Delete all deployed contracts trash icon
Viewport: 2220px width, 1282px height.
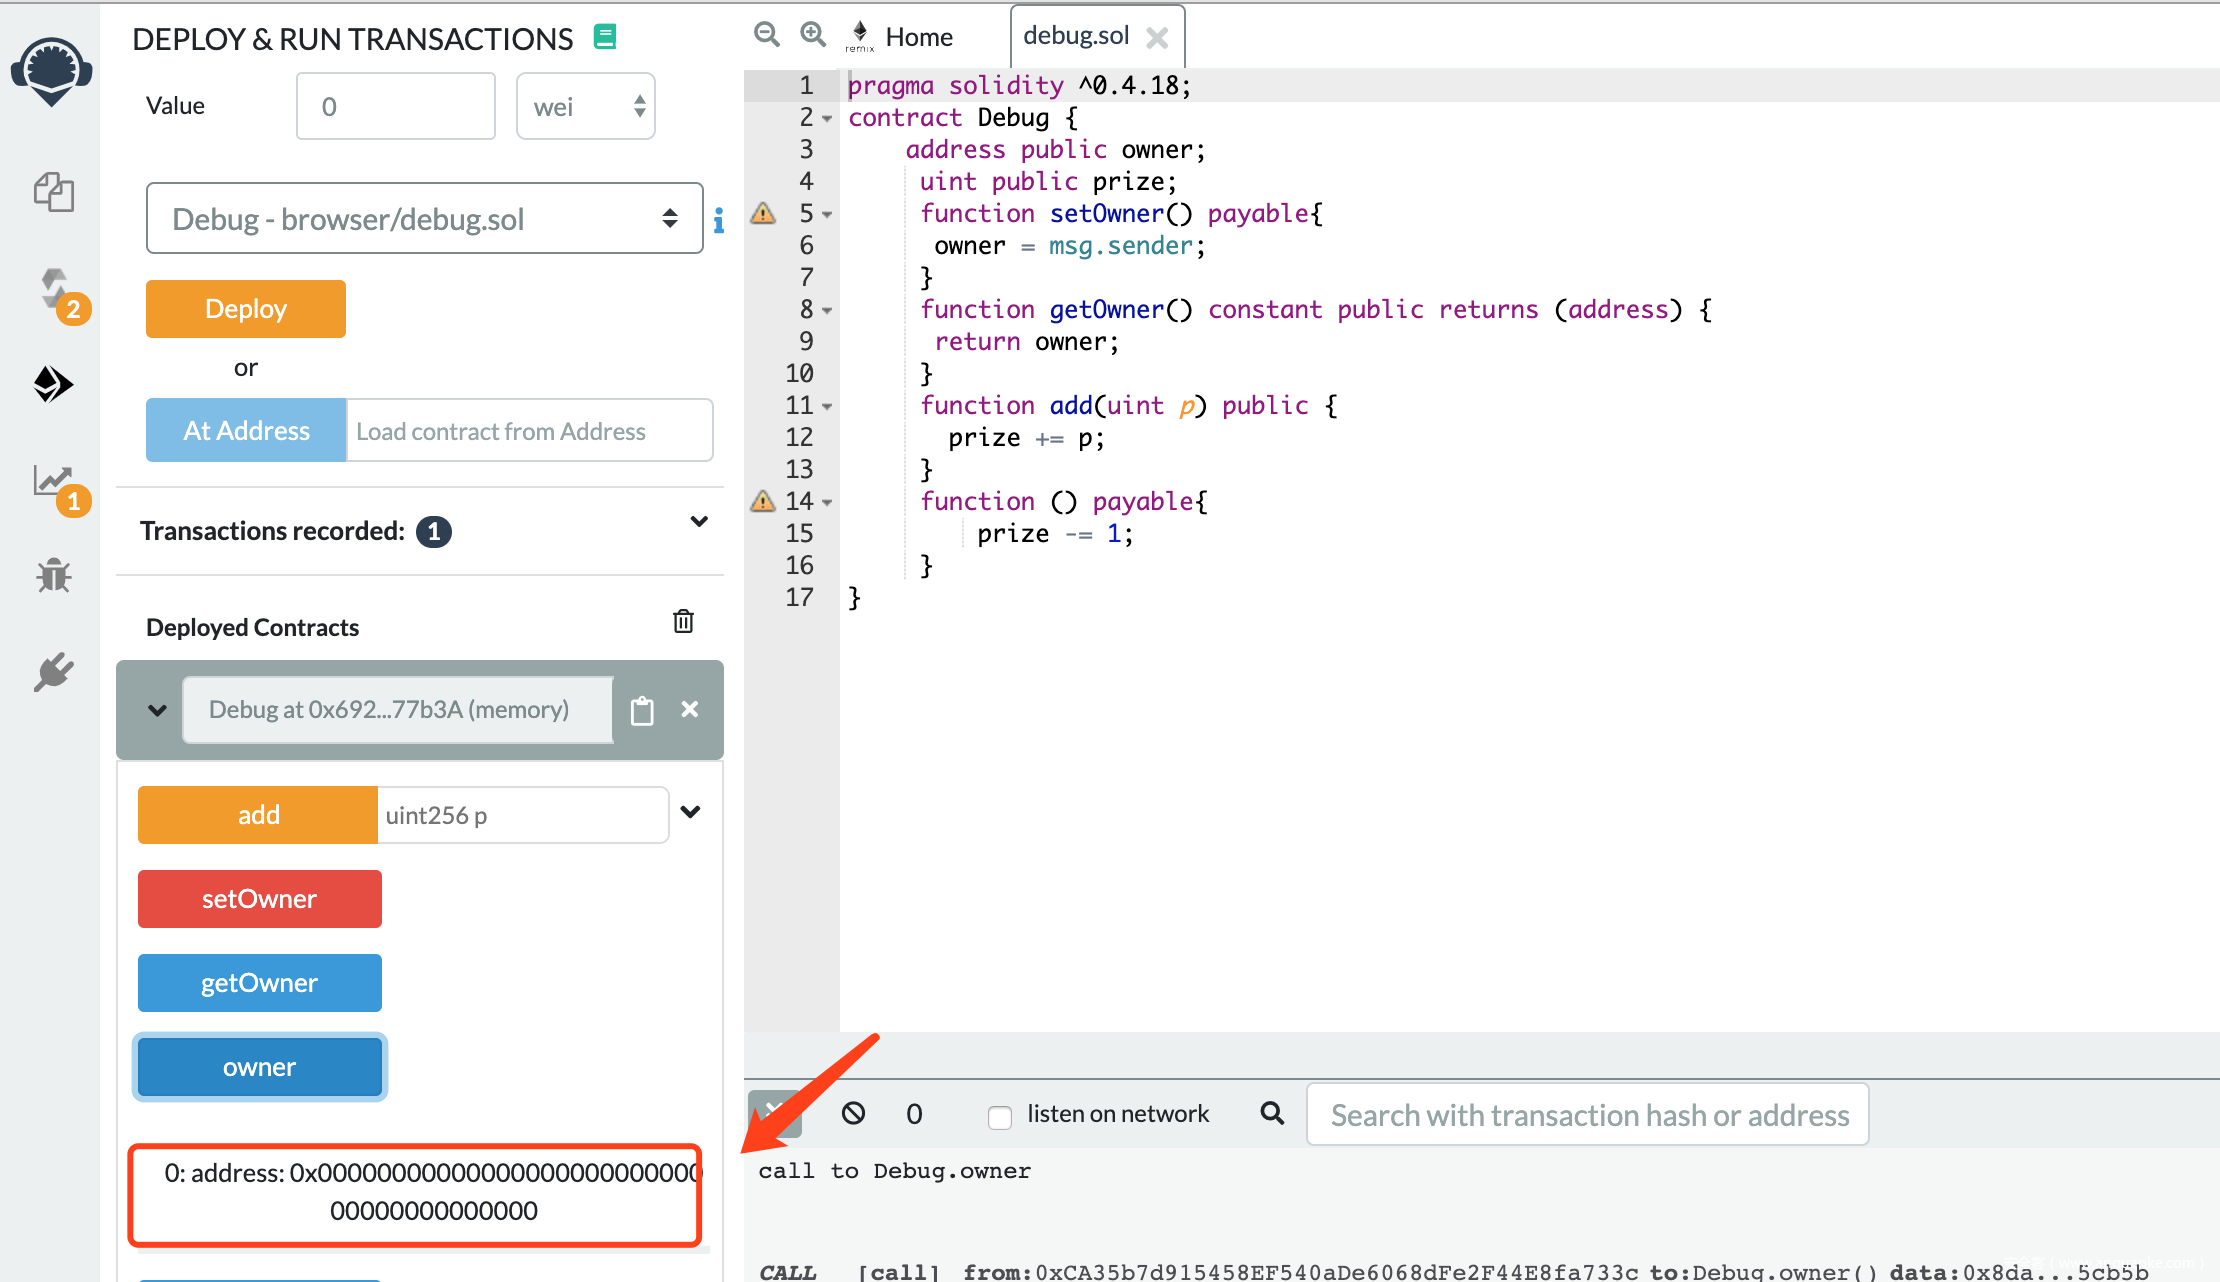point(683,622)
